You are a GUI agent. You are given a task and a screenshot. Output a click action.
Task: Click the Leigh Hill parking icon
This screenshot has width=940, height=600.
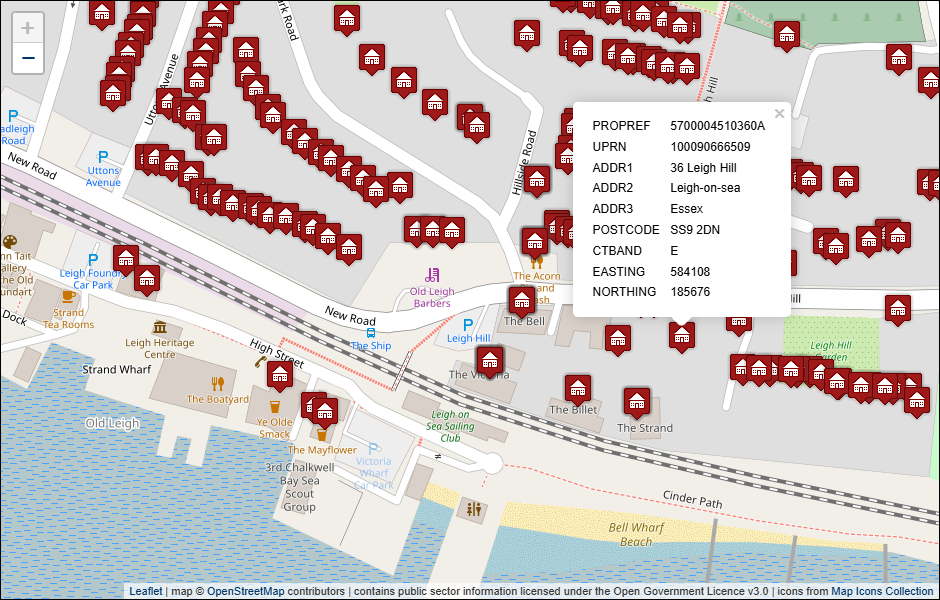(468, 325)
